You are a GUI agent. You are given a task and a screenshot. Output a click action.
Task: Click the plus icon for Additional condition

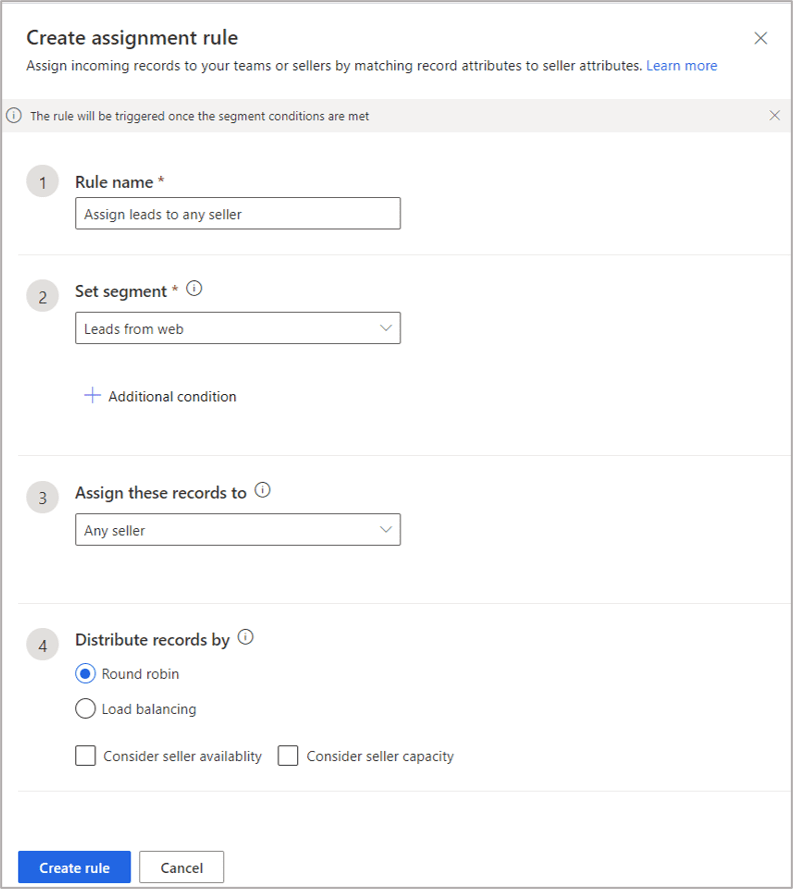click(x=92, y=396)
